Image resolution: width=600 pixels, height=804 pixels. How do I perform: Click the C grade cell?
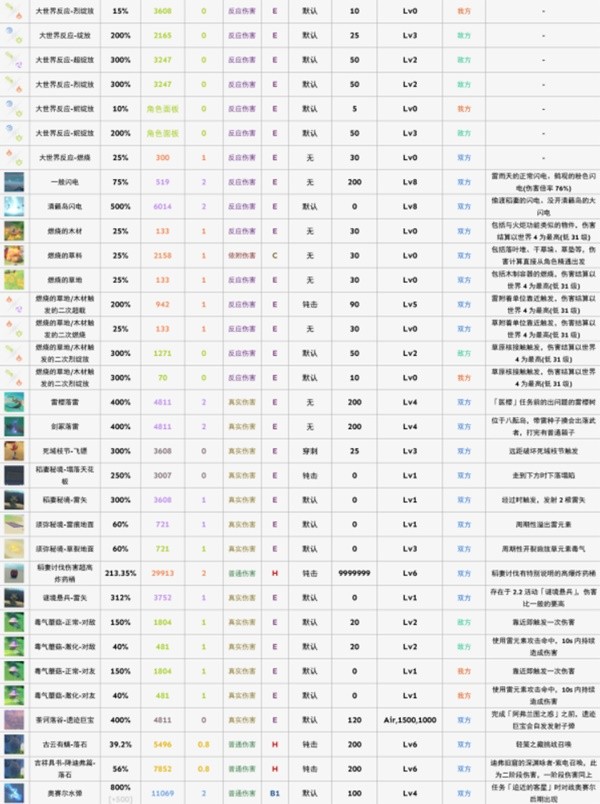tap(275, 255)
